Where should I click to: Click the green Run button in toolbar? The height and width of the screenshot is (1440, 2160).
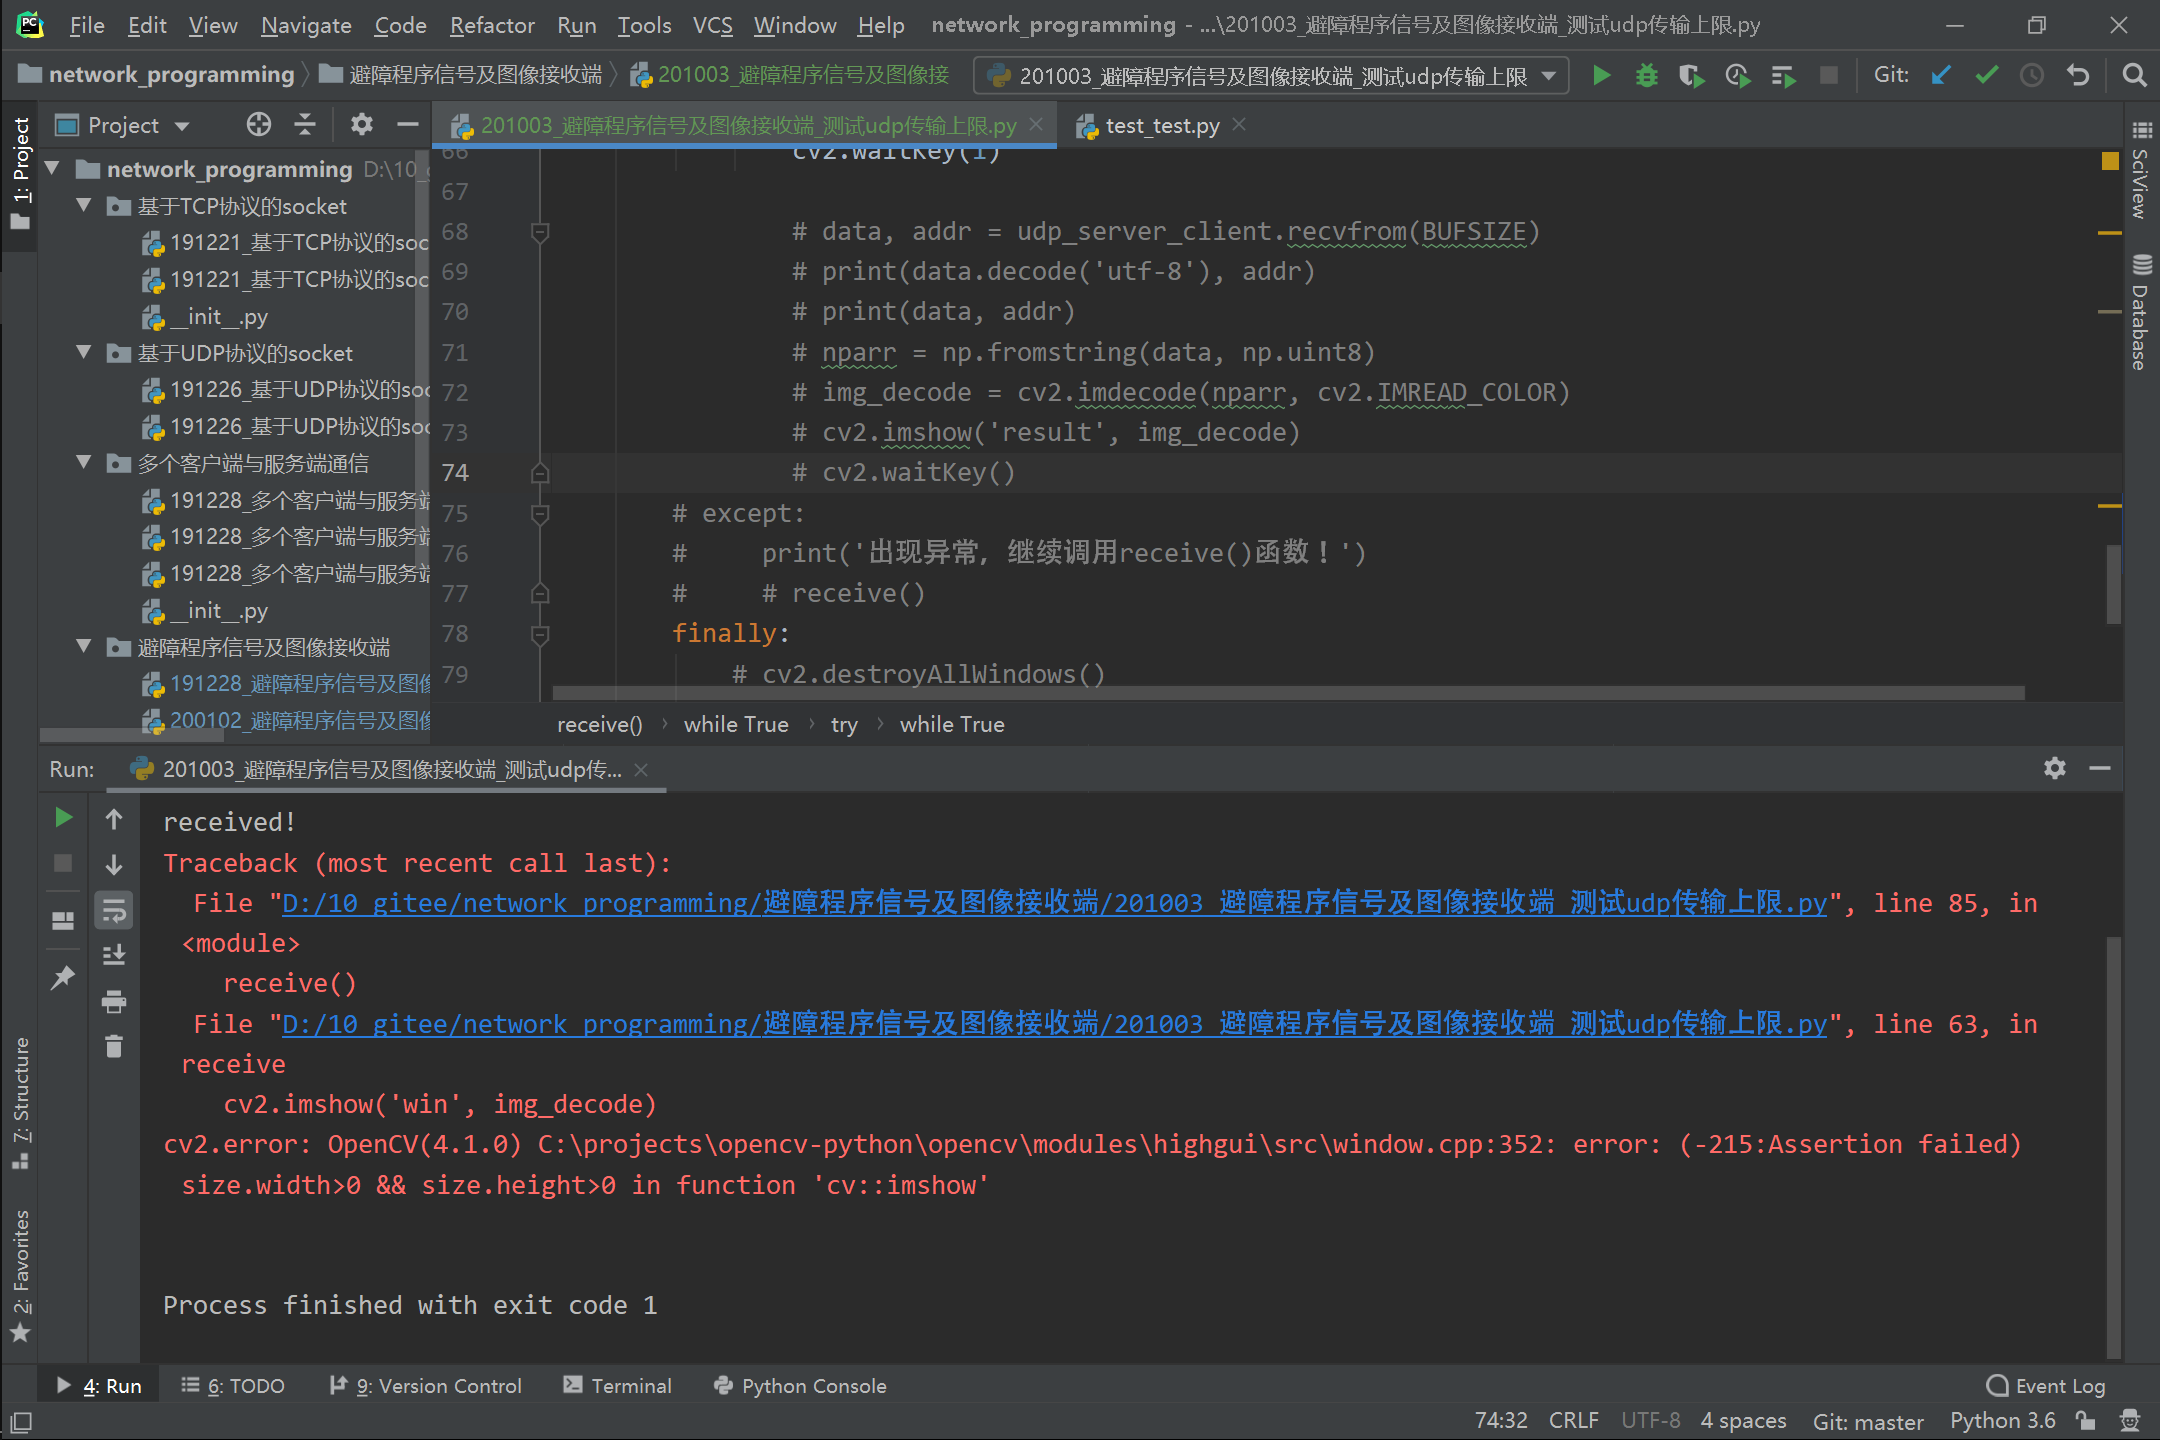[1601, 75]
